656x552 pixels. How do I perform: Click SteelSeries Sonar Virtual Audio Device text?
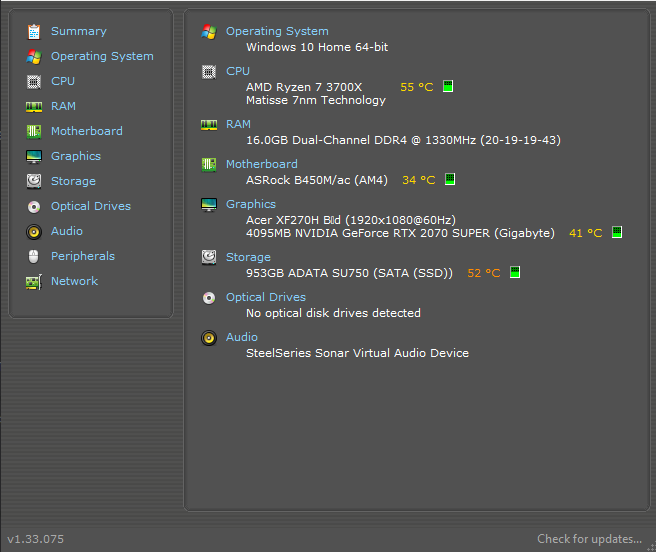(x=357, y=353)
